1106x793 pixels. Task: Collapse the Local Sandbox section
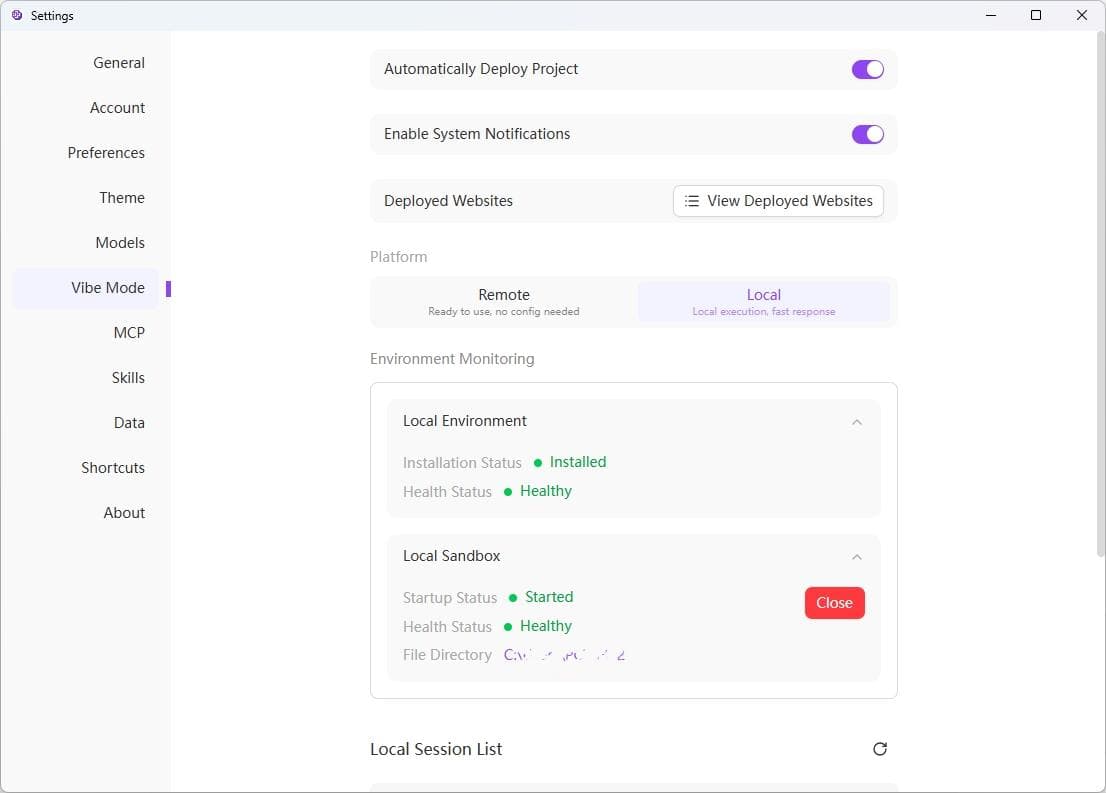(856, 557)
